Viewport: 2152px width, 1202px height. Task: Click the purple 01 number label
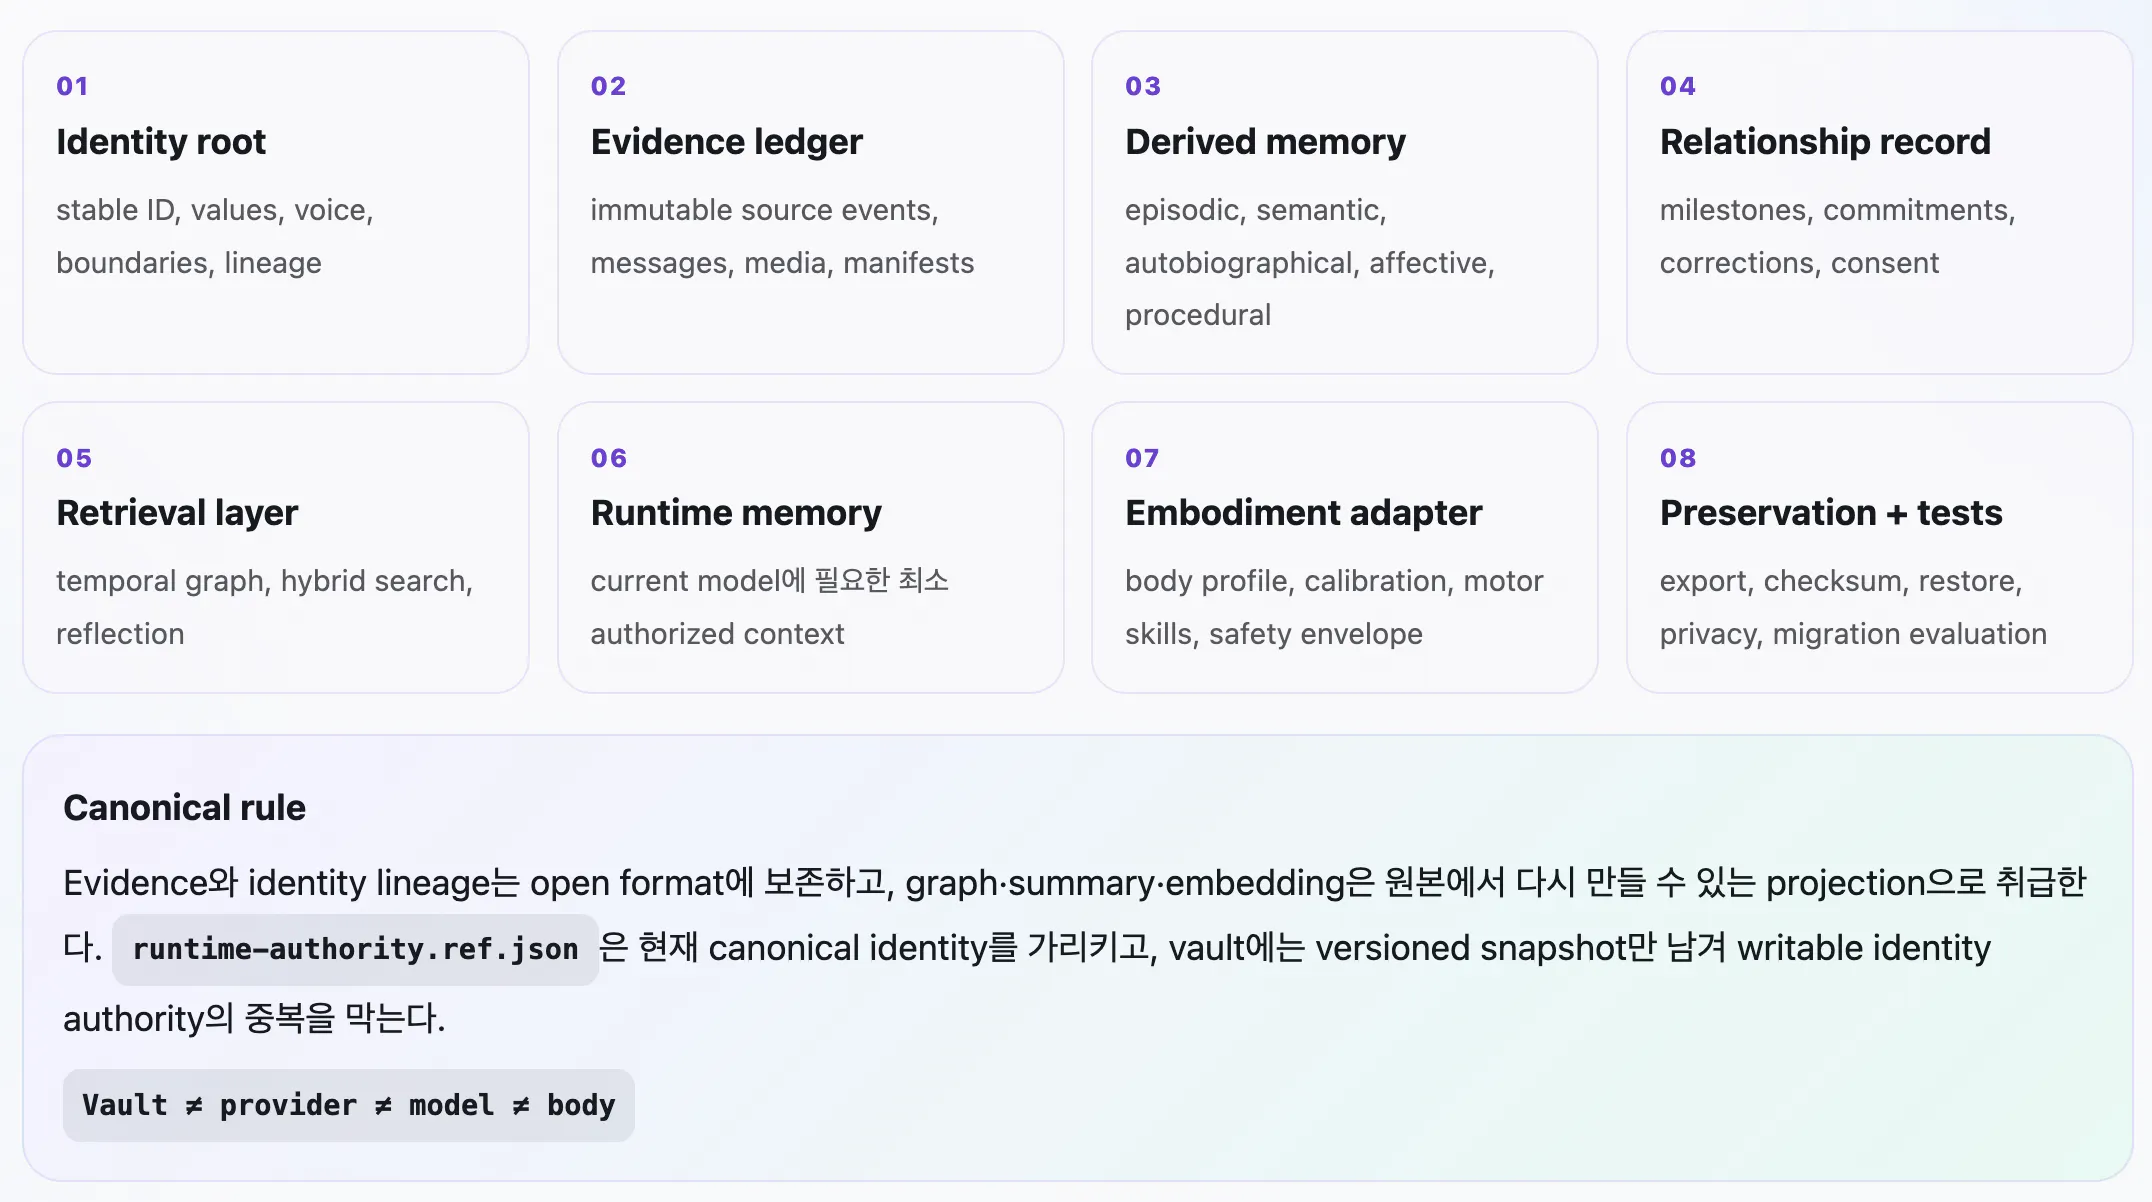pyautogui.click(x=72, y=86)
